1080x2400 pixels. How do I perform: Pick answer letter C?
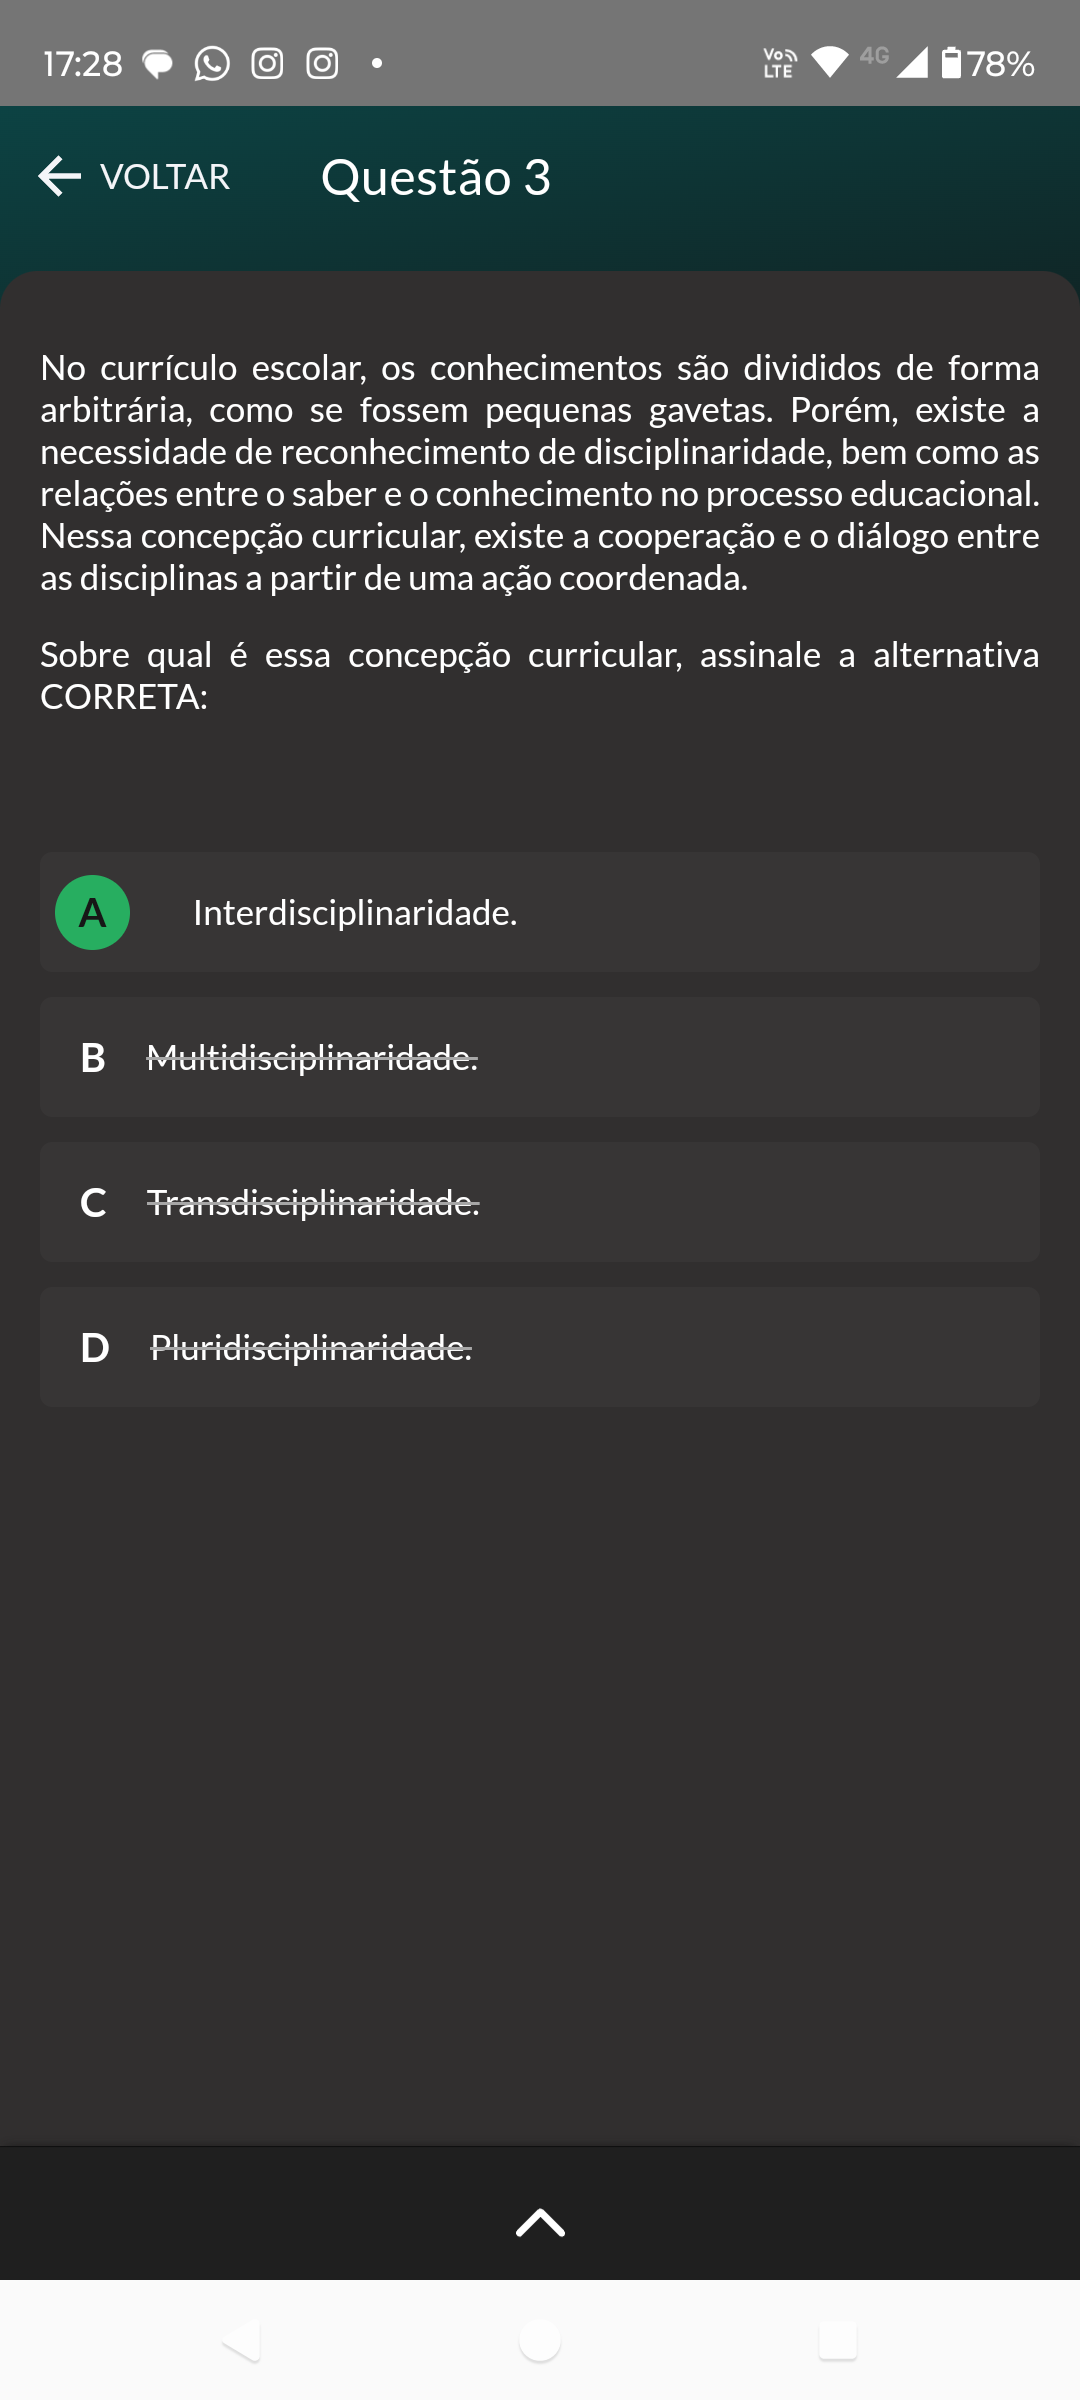(93, 1202)
